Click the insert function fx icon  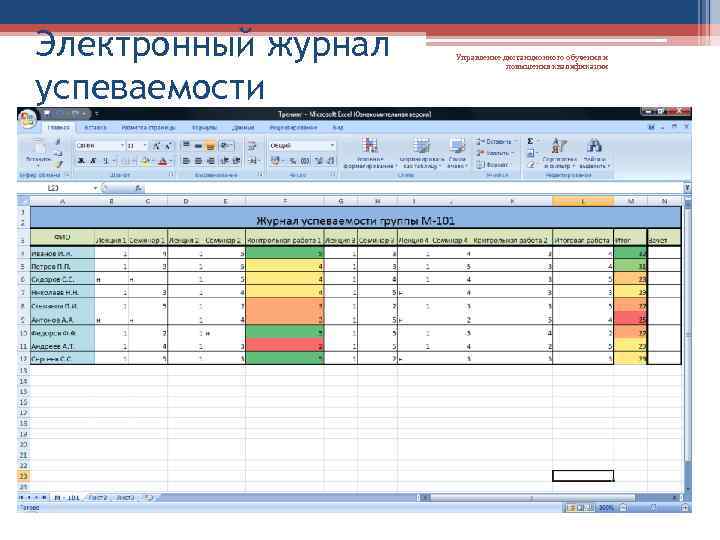[138, 188]
